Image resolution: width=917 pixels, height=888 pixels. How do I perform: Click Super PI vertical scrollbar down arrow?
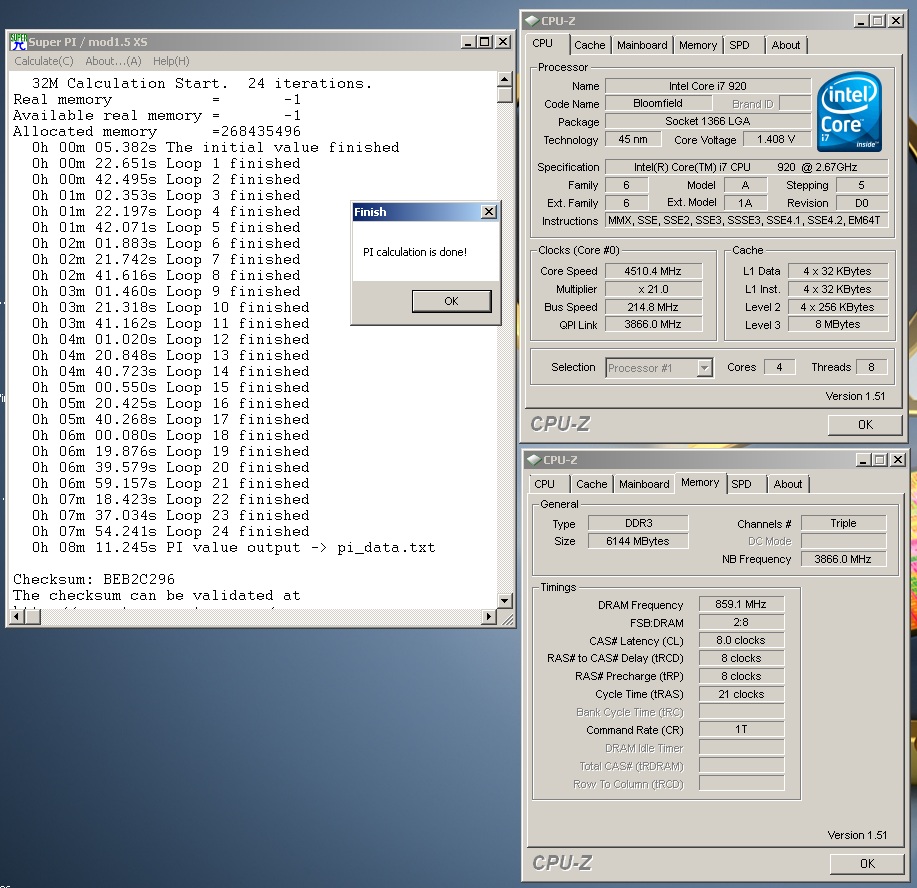click(x=505, y=600)
